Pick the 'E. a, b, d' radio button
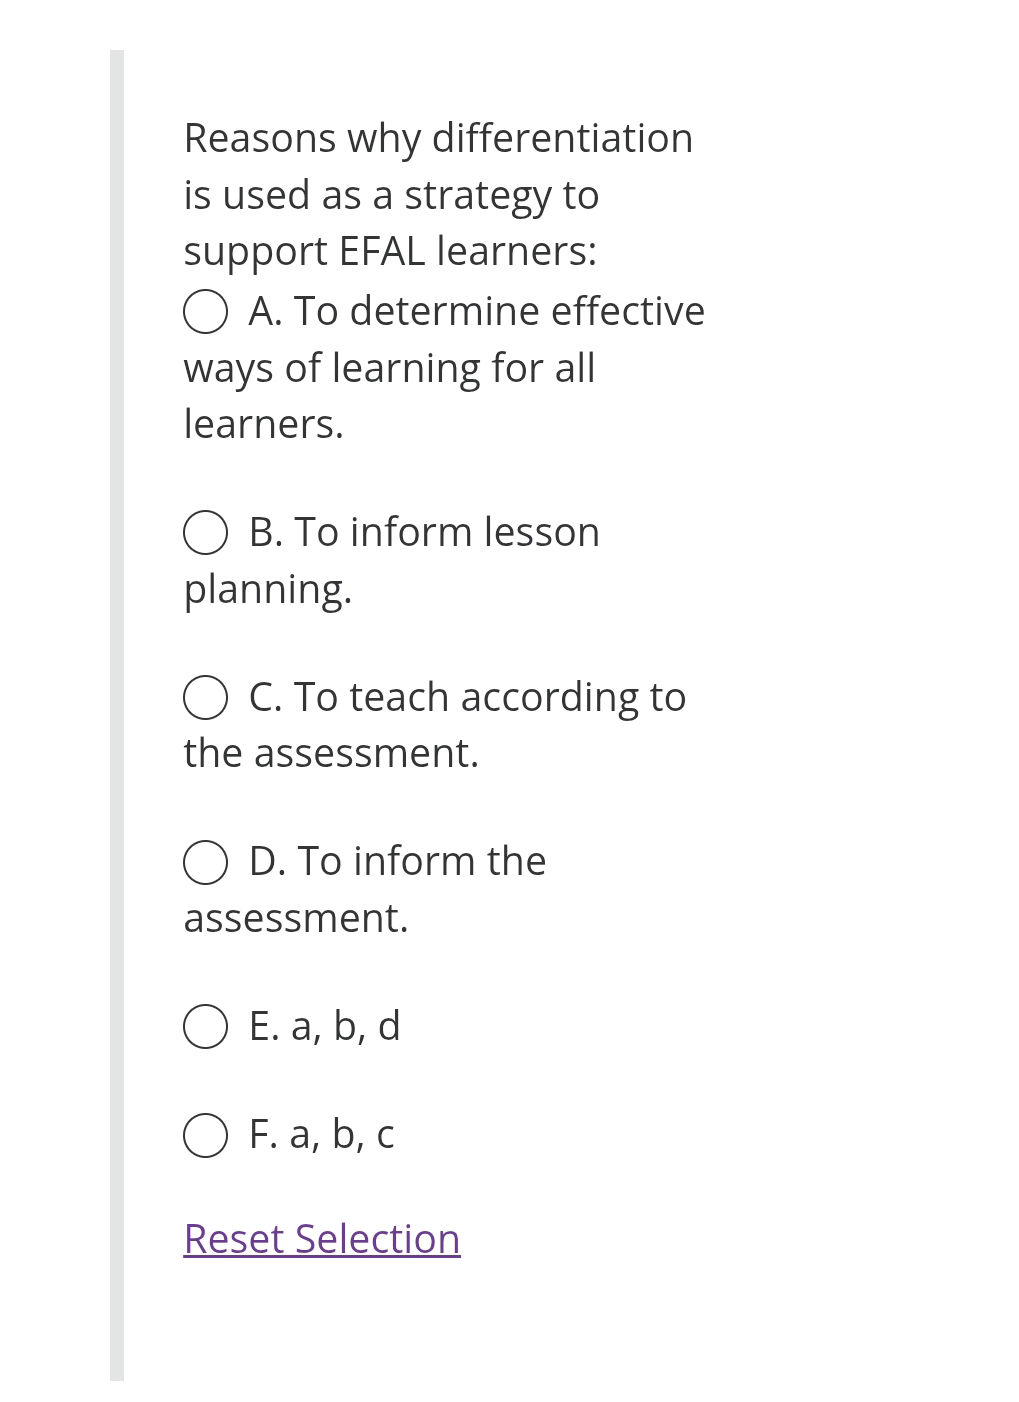This screenshot has height=1402, width=1019. click(205, 1026)
